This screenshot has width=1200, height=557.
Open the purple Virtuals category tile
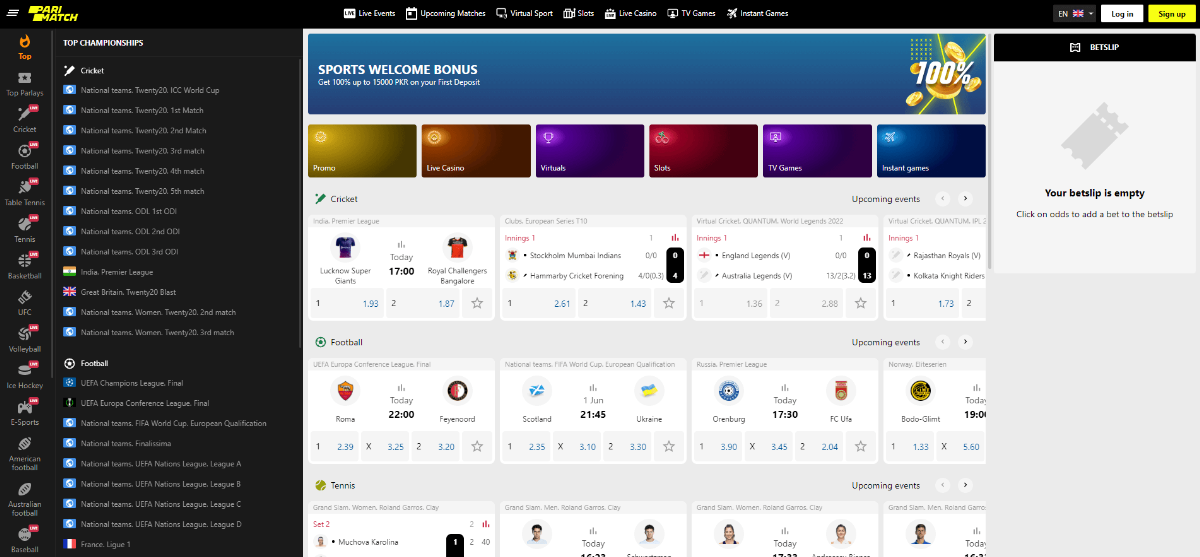point(590,151)
